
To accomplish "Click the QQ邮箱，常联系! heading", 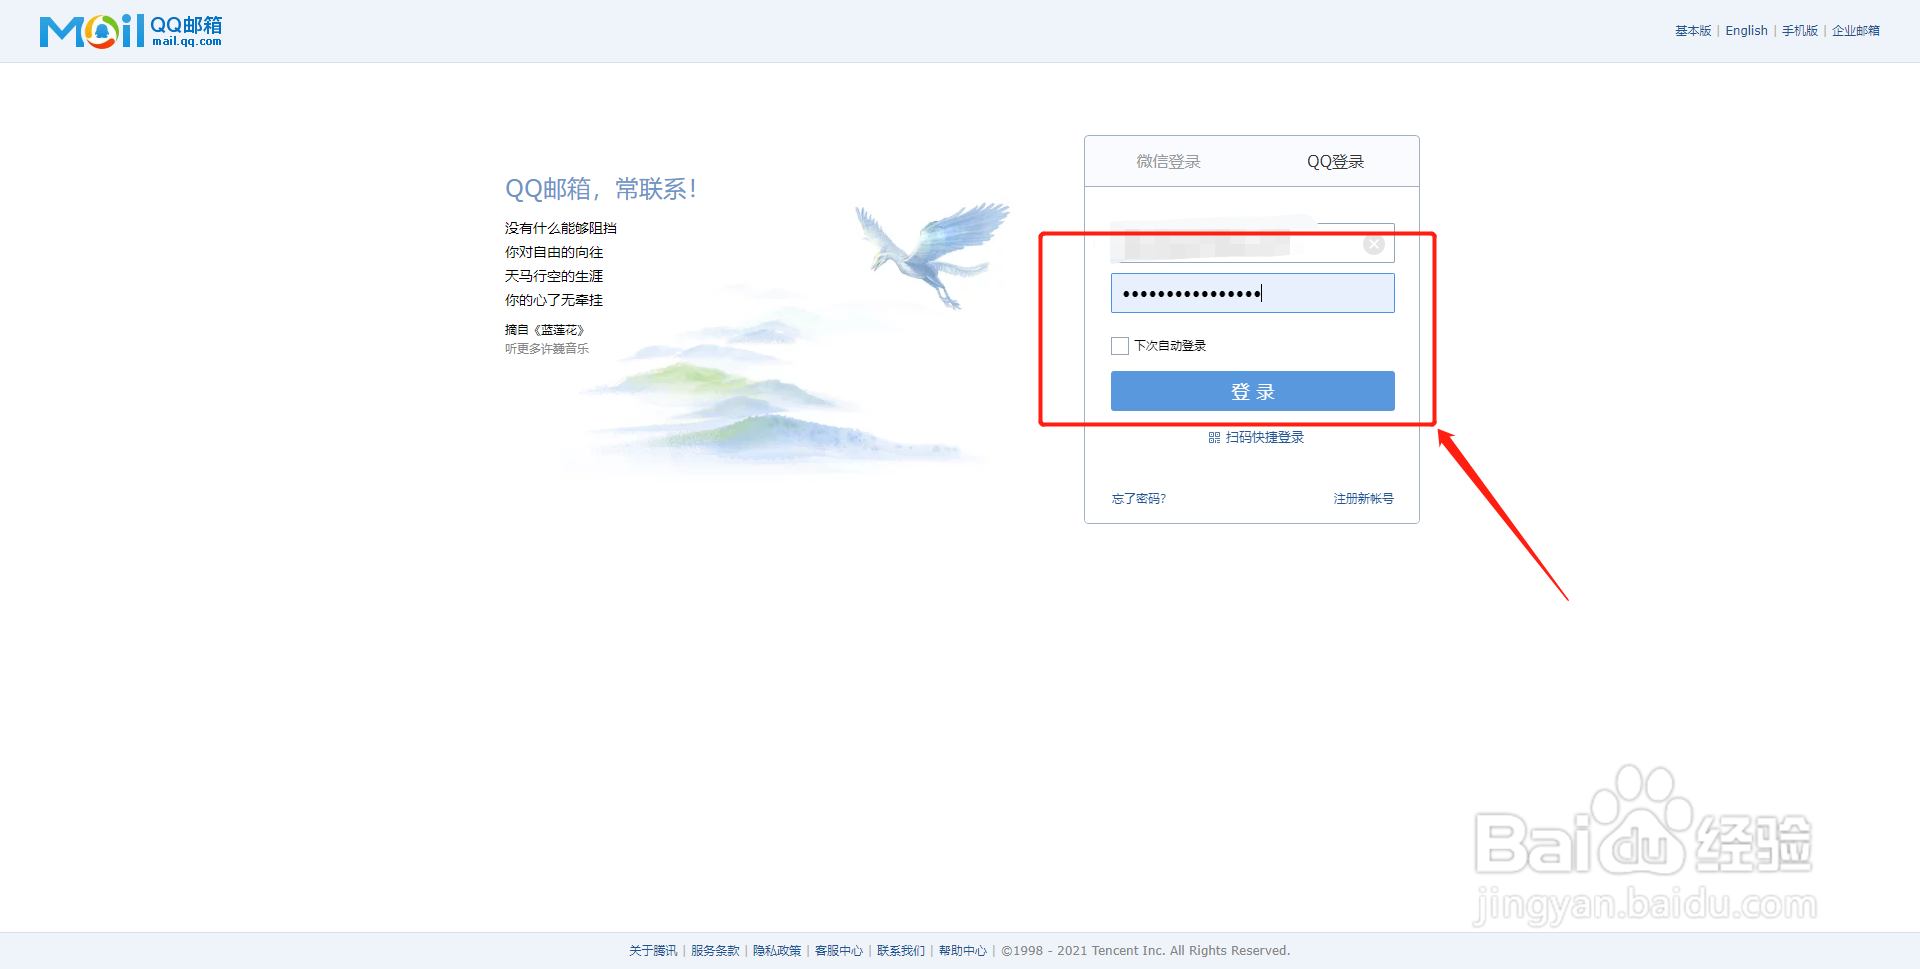I will (601, 189).
